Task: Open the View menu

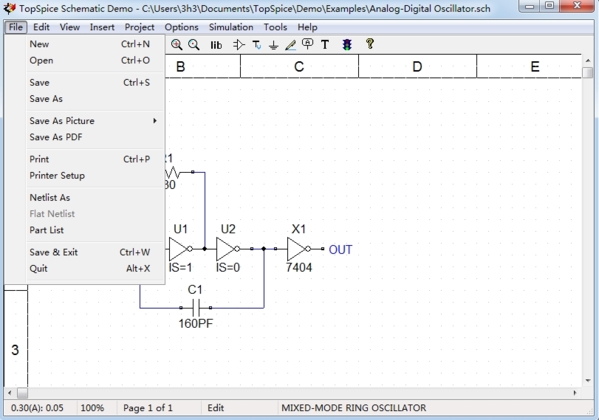Action: (70, 27)
